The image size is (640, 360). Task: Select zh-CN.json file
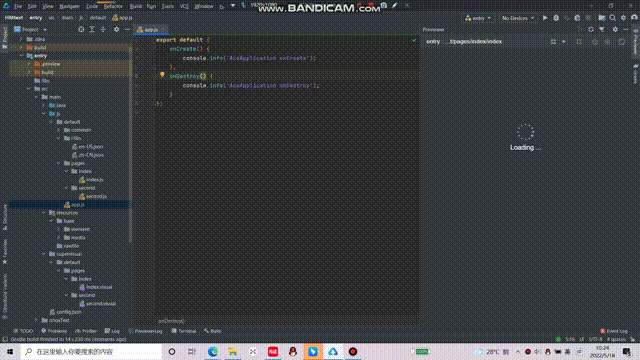[87, 155]
